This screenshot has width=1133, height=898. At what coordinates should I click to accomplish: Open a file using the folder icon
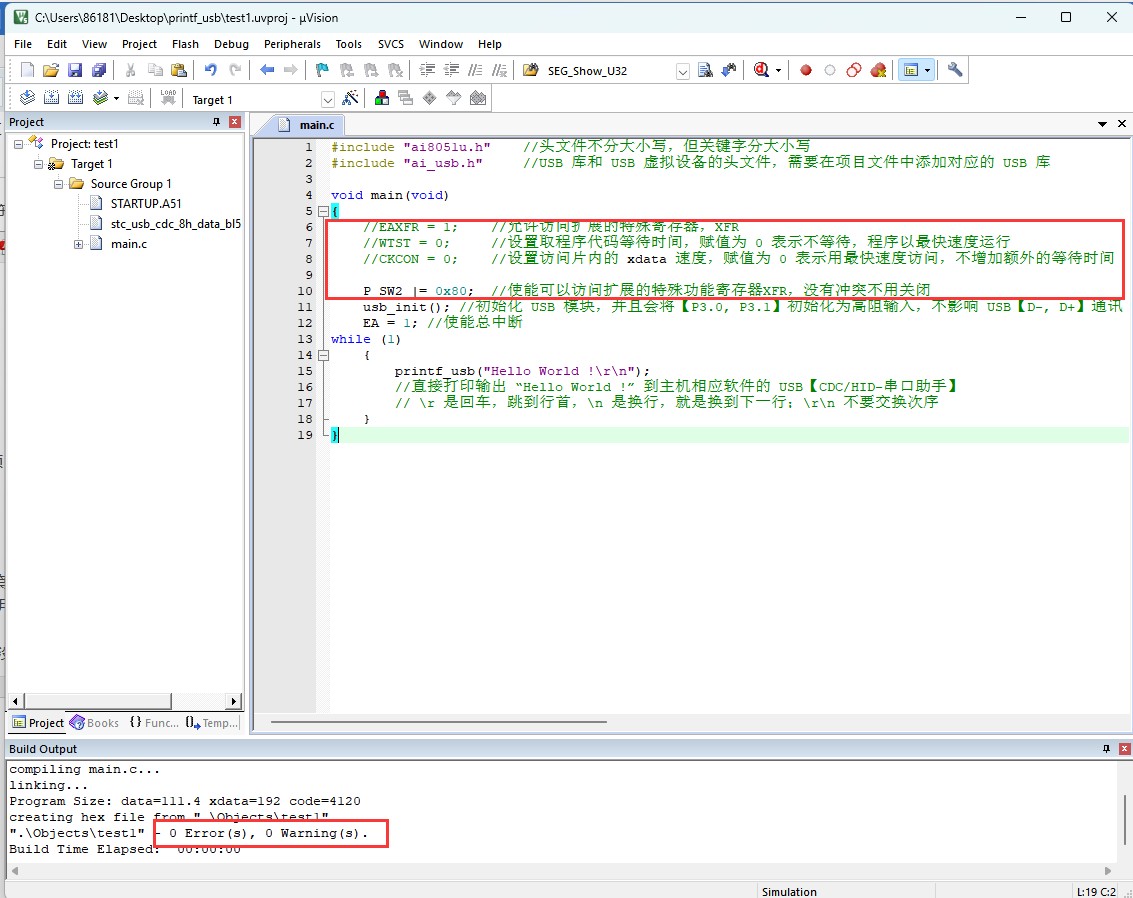51,70
